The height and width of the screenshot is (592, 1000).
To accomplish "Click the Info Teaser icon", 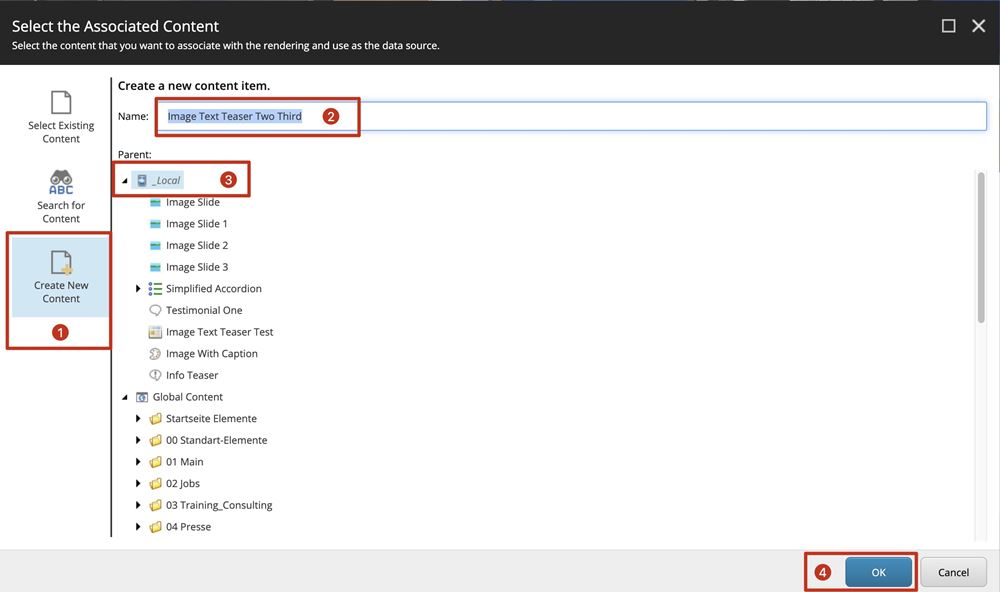I will pos(155,376).
